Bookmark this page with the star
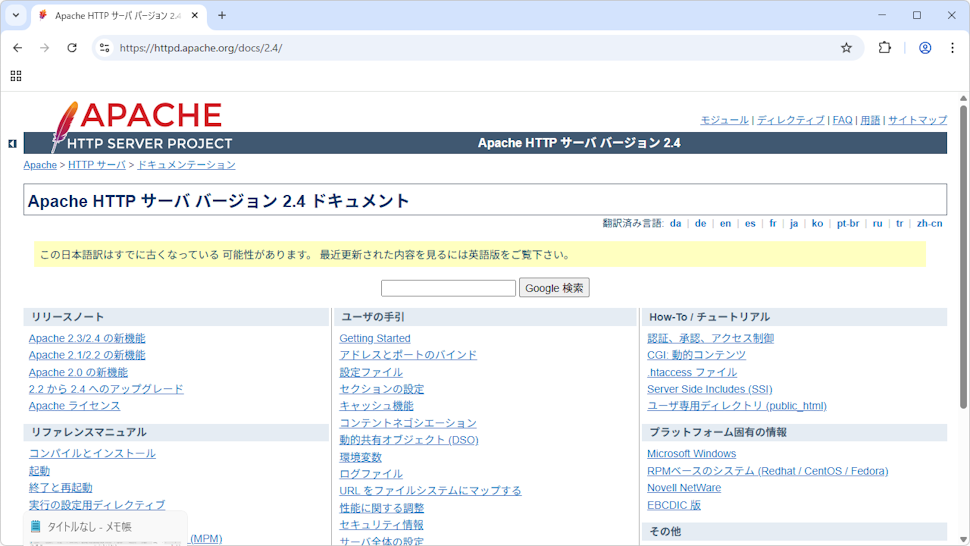Viewport: 970px width, 546px height. point(846,48)
